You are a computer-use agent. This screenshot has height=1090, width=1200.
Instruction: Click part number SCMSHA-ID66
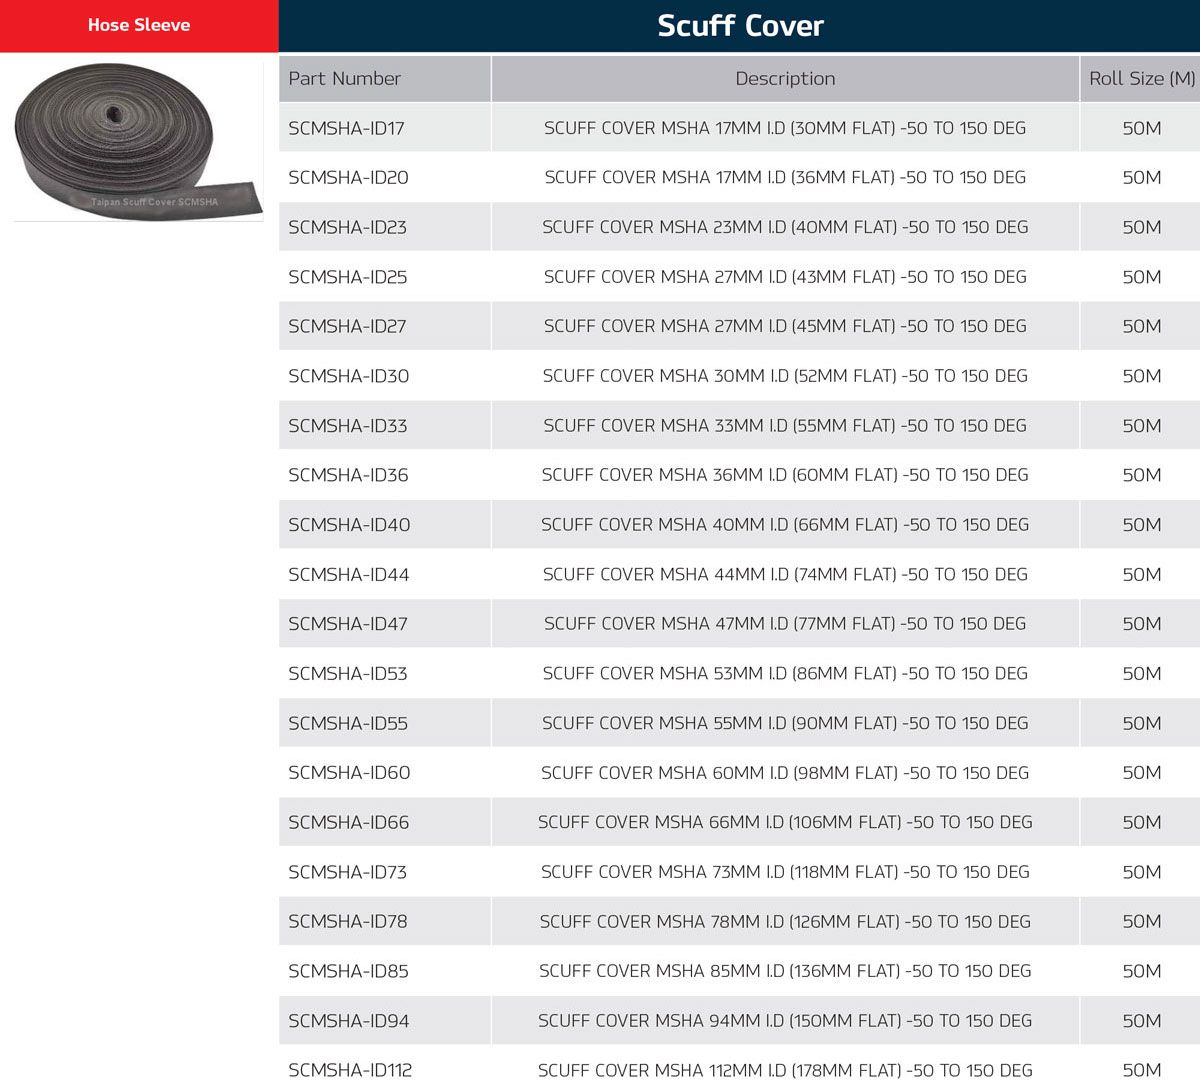pyautogui.click(x=348, y=823)
